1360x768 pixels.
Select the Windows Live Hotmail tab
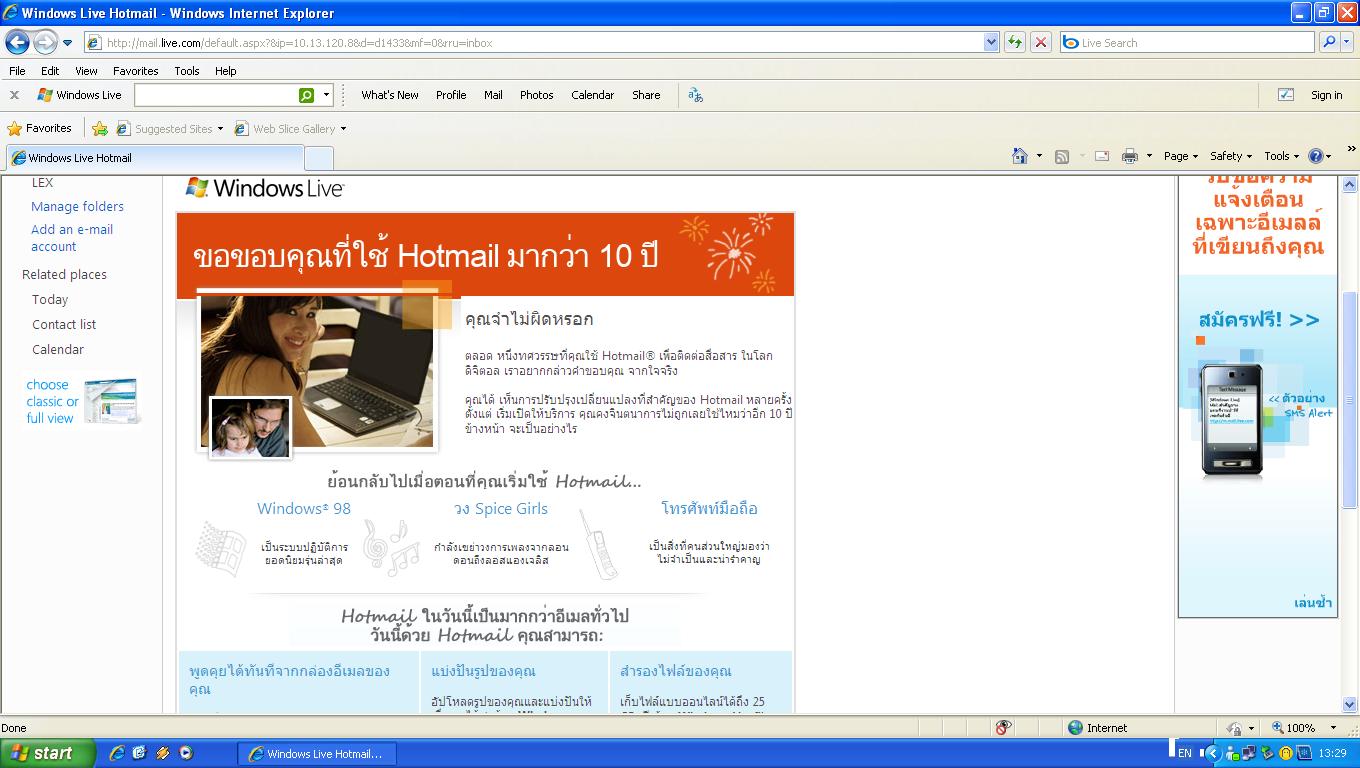(155, 158)
